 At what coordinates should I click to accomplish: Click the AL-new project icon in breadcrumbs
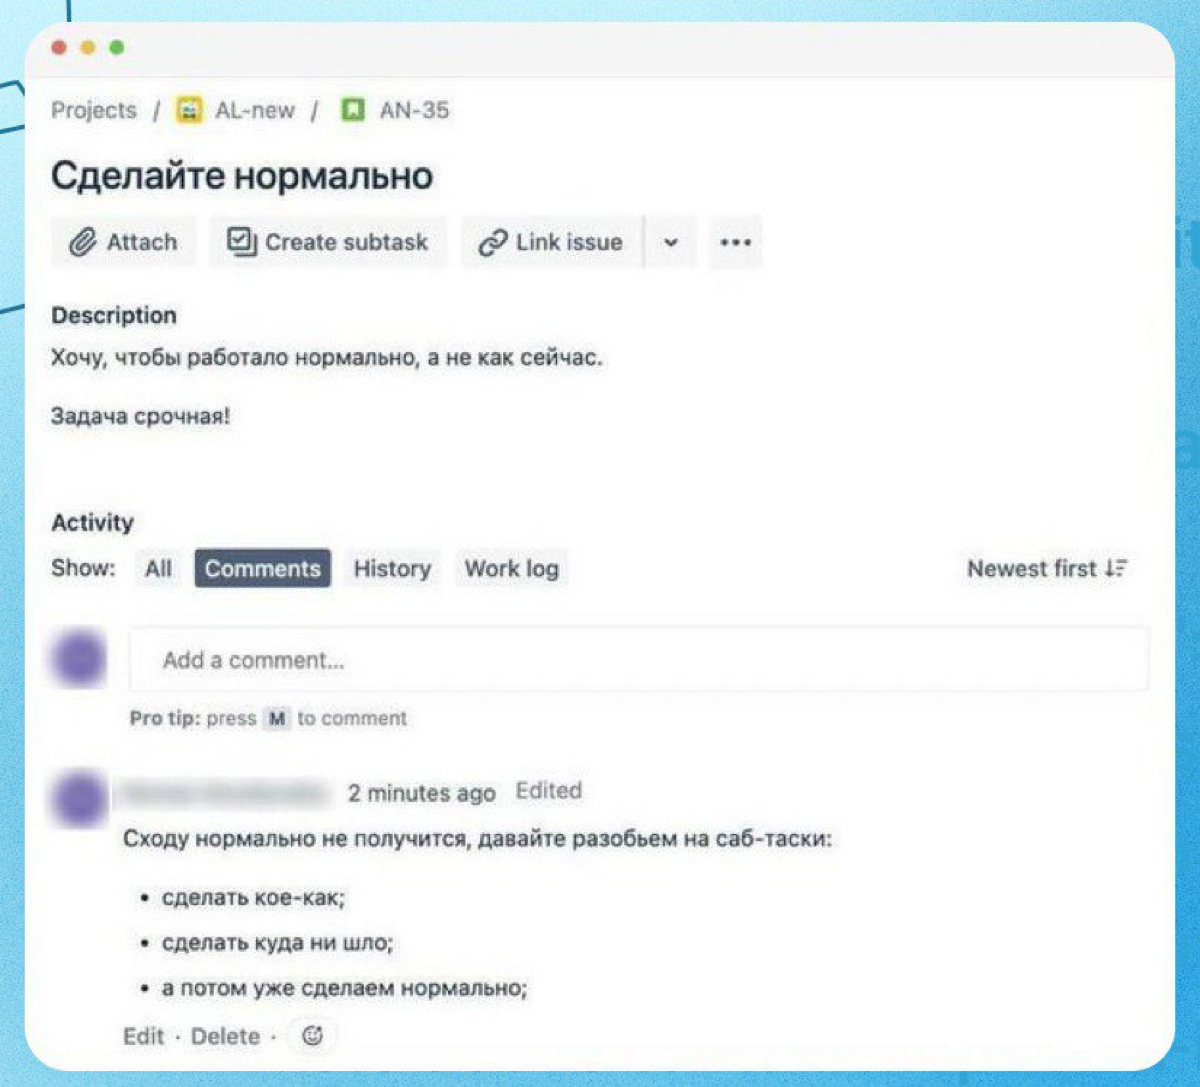pos(188,110)
